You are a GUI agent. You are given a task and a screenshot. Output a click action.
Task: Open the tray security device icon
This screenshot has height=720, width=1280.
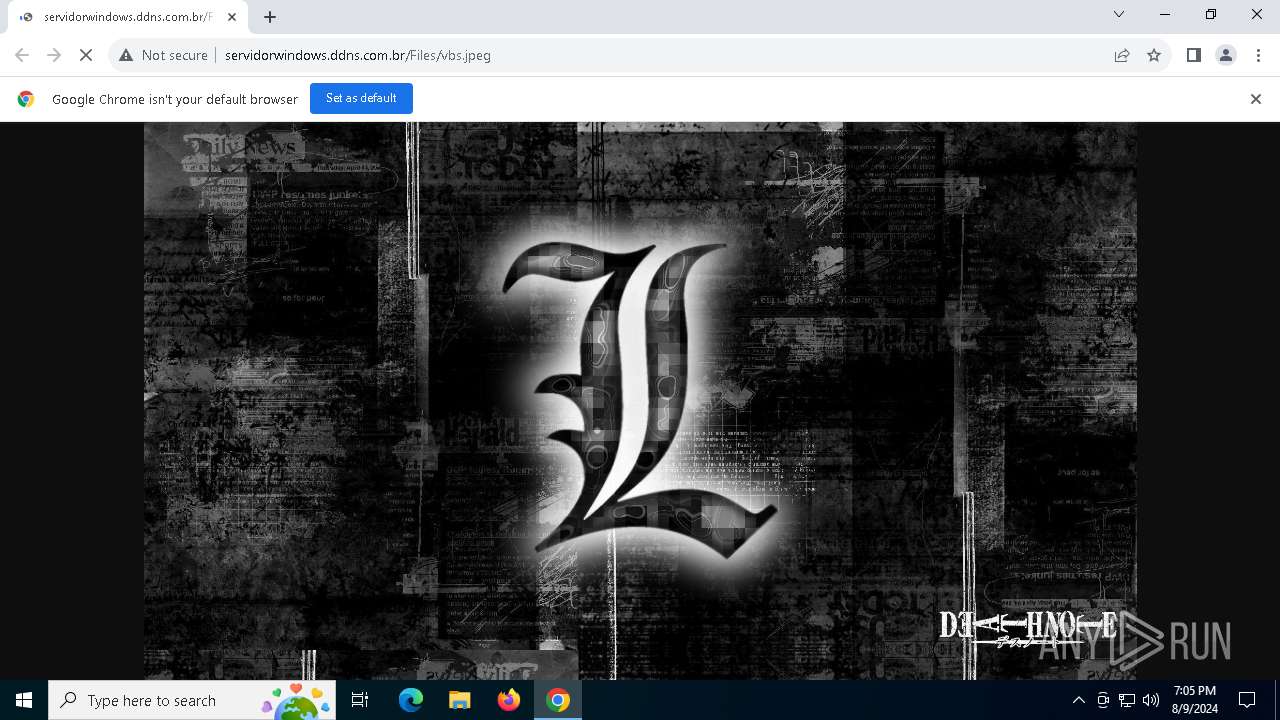click(x=1103, y=700)
